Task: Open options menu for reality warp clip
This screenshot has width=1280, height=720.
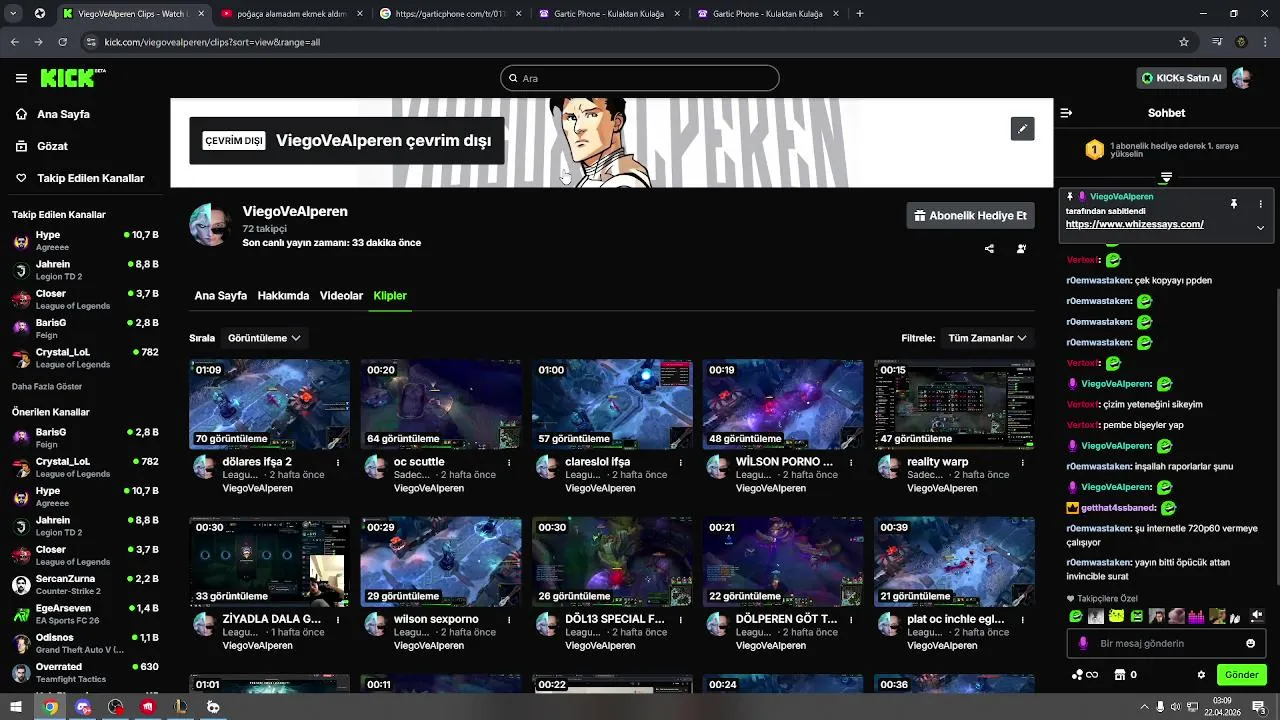Action: pyautogui.click(x=1022, y=463)
